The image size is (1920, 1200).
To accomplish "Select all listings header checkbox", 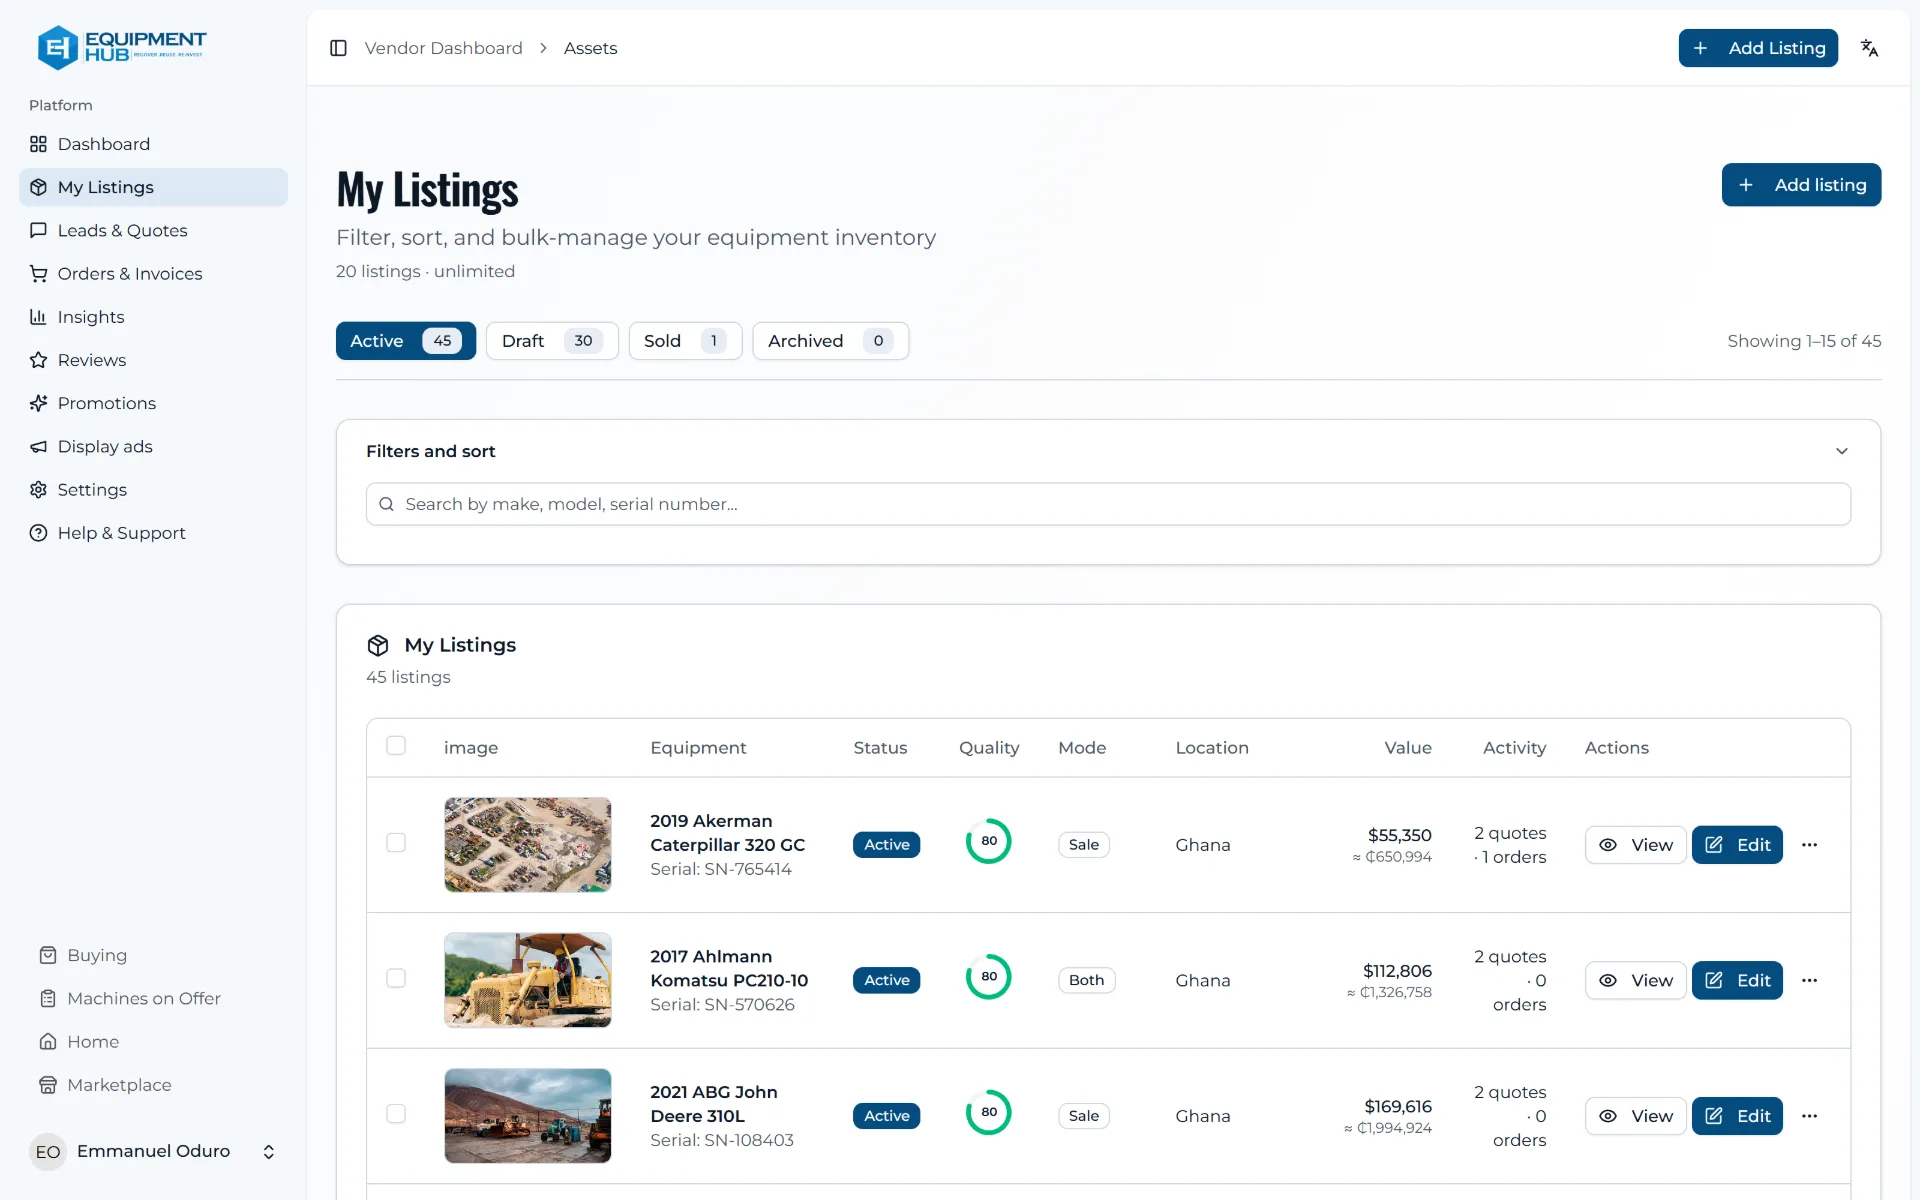I will pyautogui.click(x=396, y=745).
